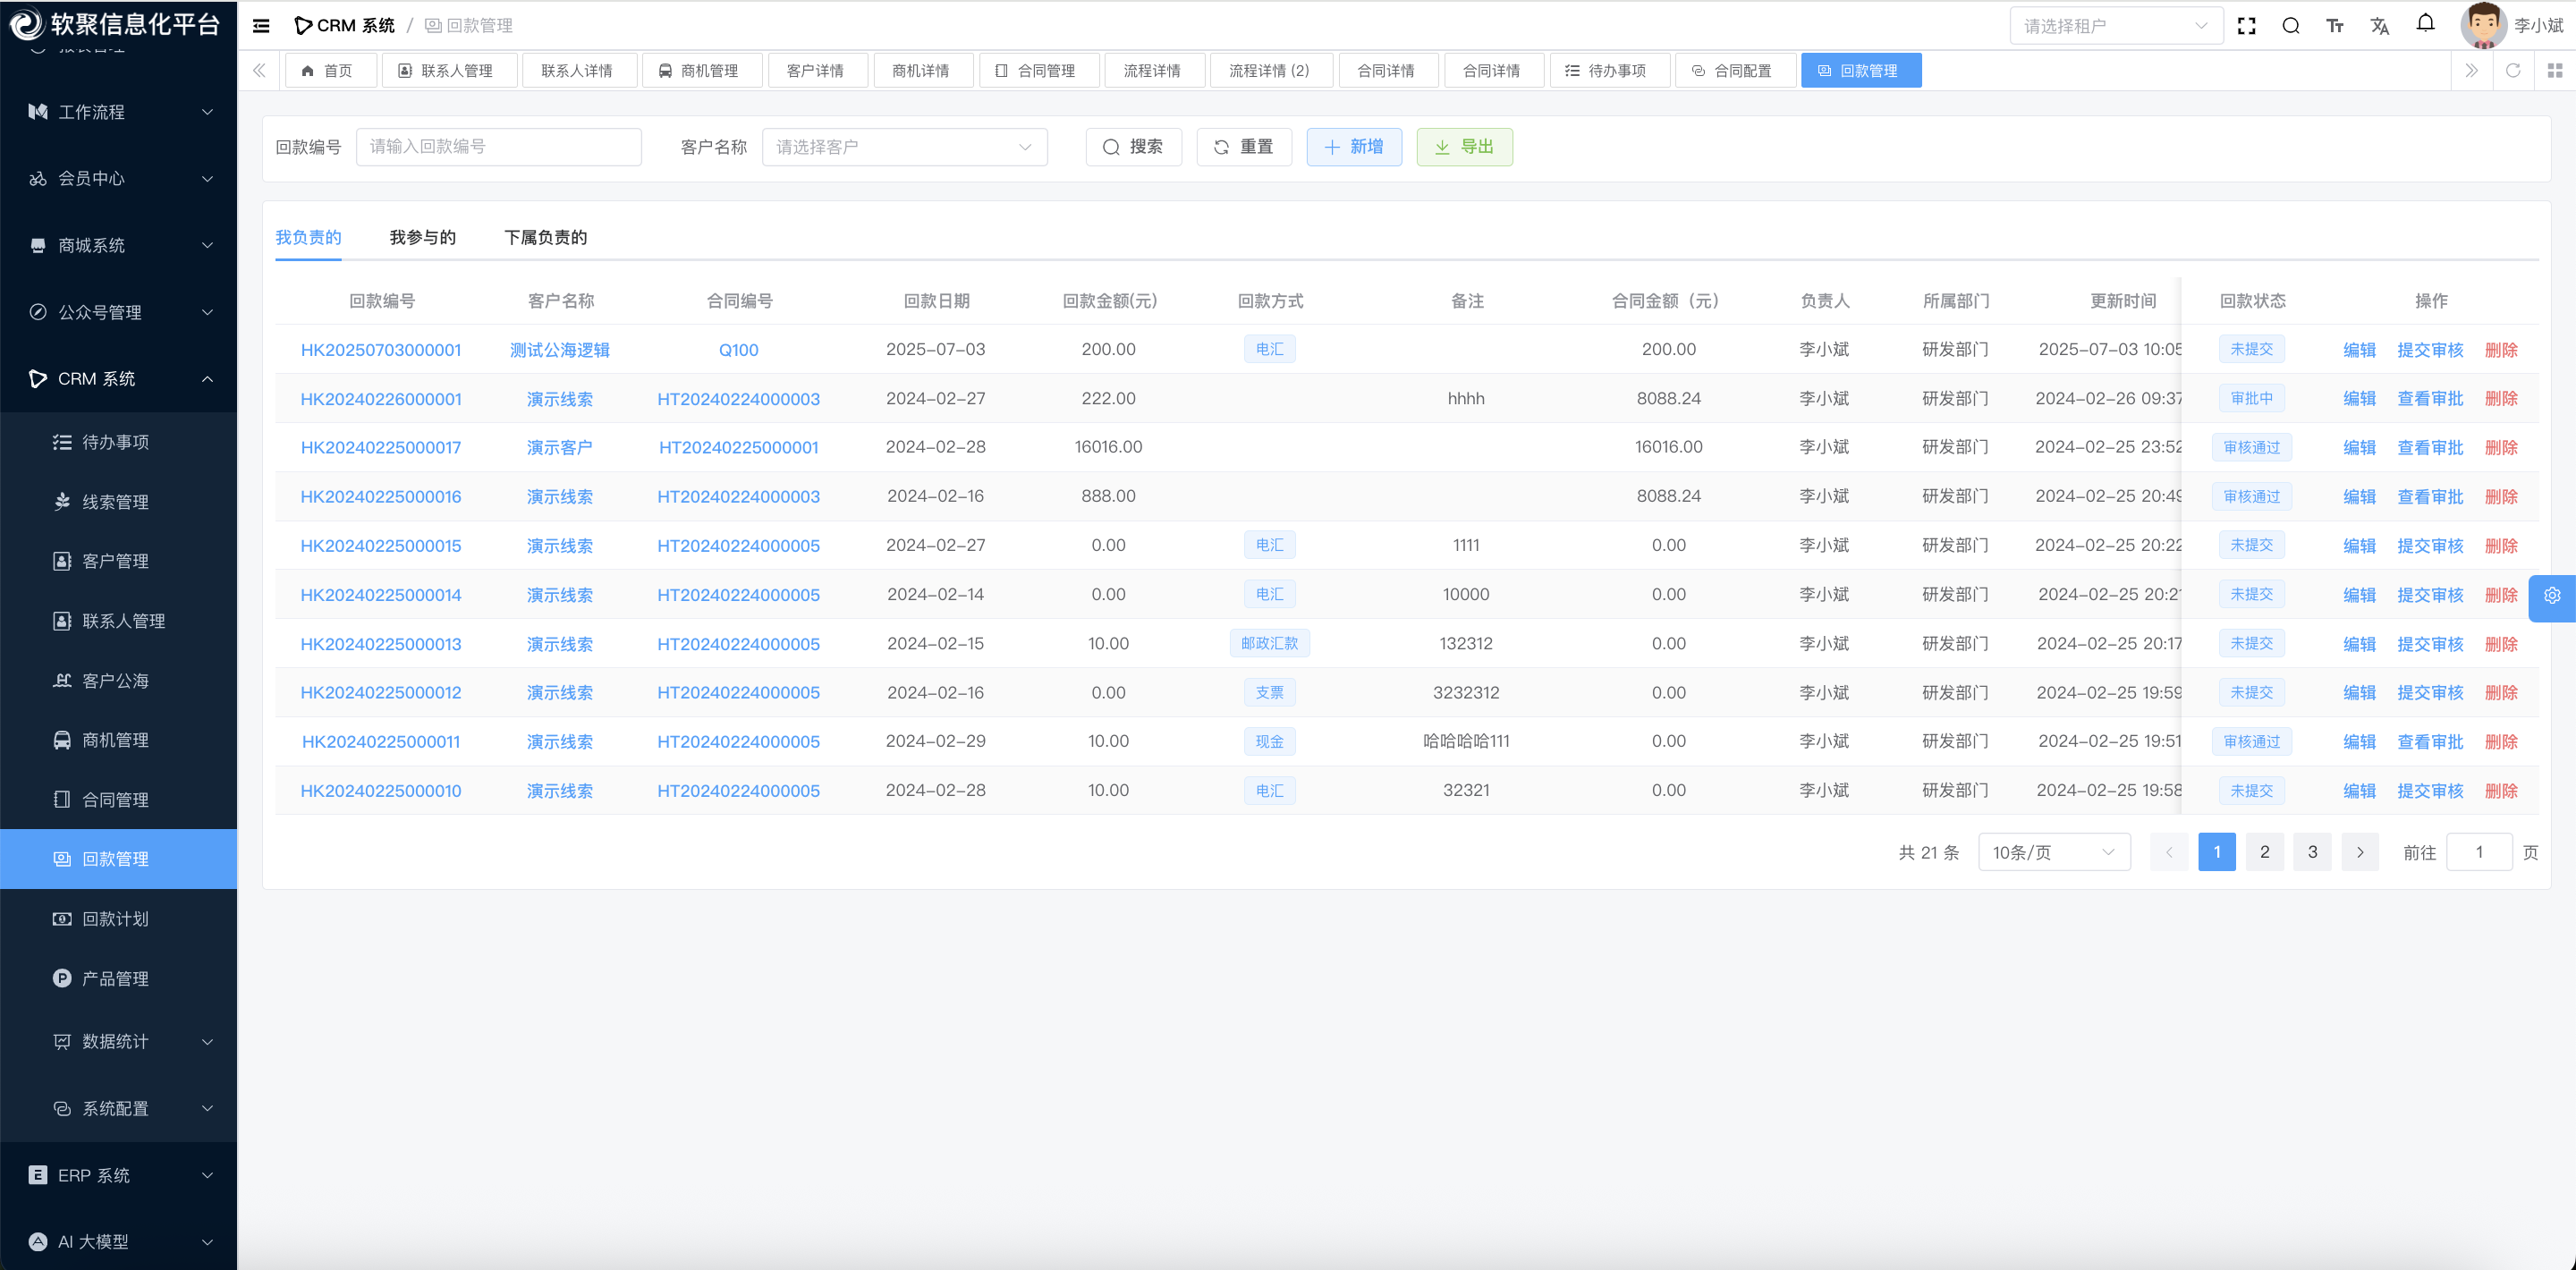Click the header search magnifier icon

2290,26
